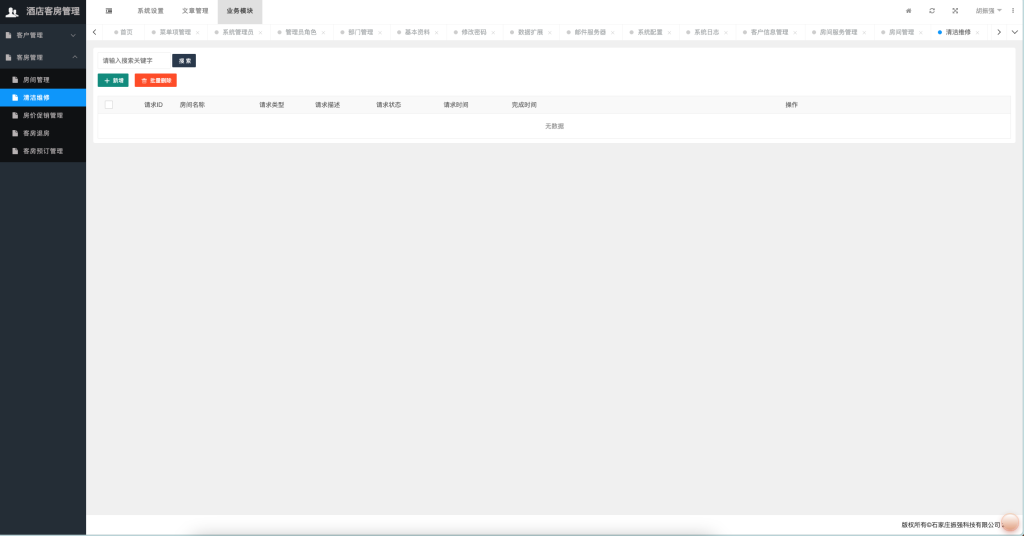This screenshot has width=1024, height=536.
Task: Click the hotel logo icon beside 酒店客房管理
Action: click(x=12, y=11)
